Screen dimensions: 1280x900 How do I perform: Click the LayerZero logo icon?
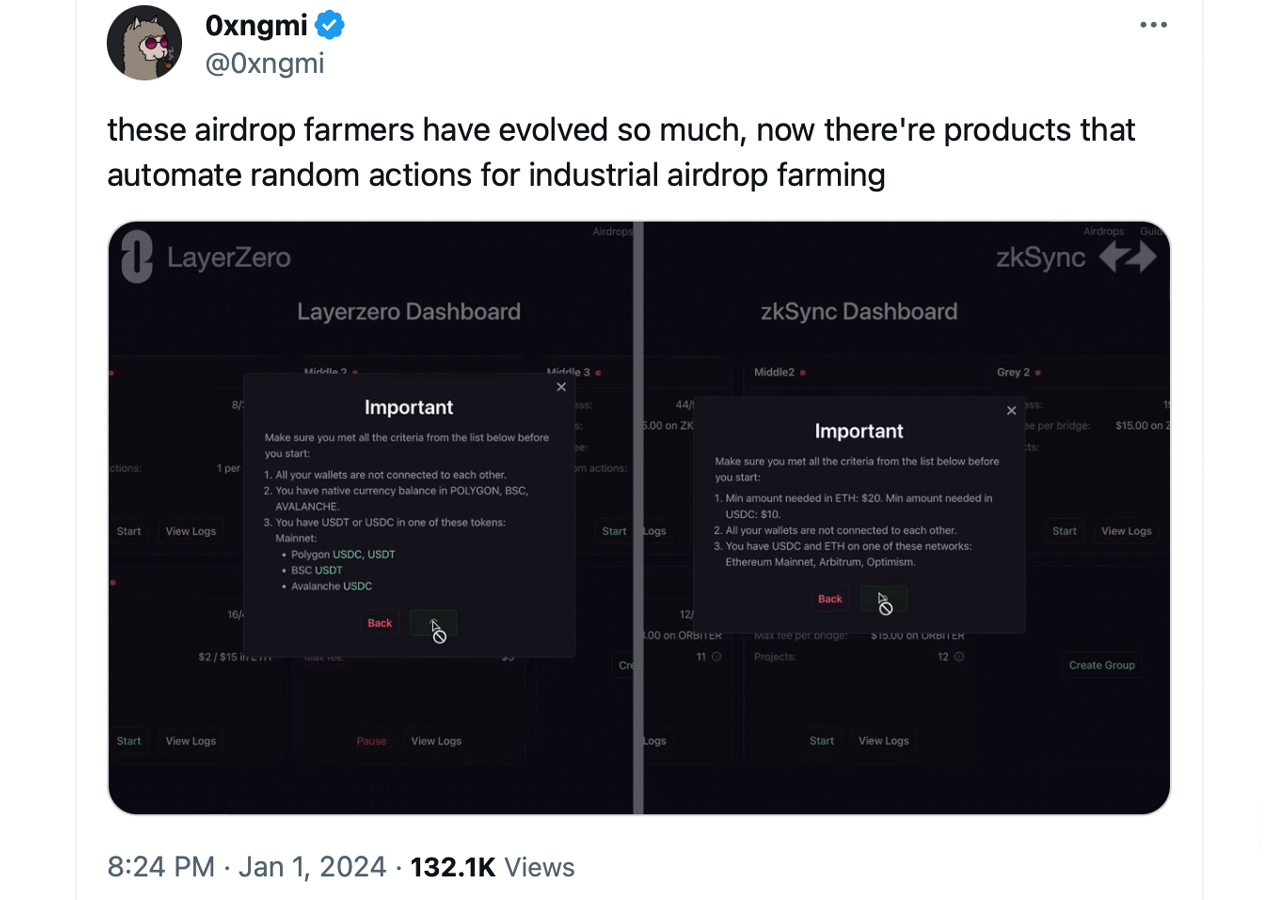136,257
